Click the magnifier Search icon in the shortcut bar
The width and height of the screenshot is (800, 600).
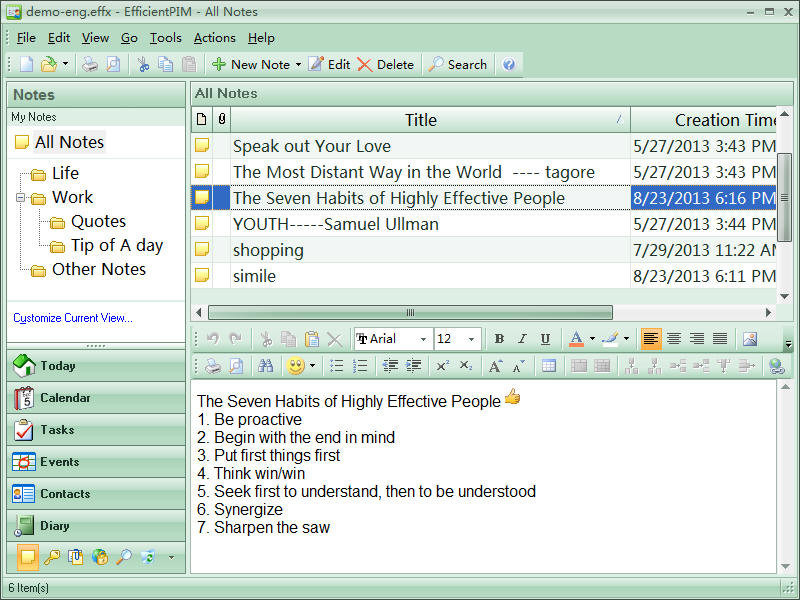pyautogui.click(x=124, y=557)
